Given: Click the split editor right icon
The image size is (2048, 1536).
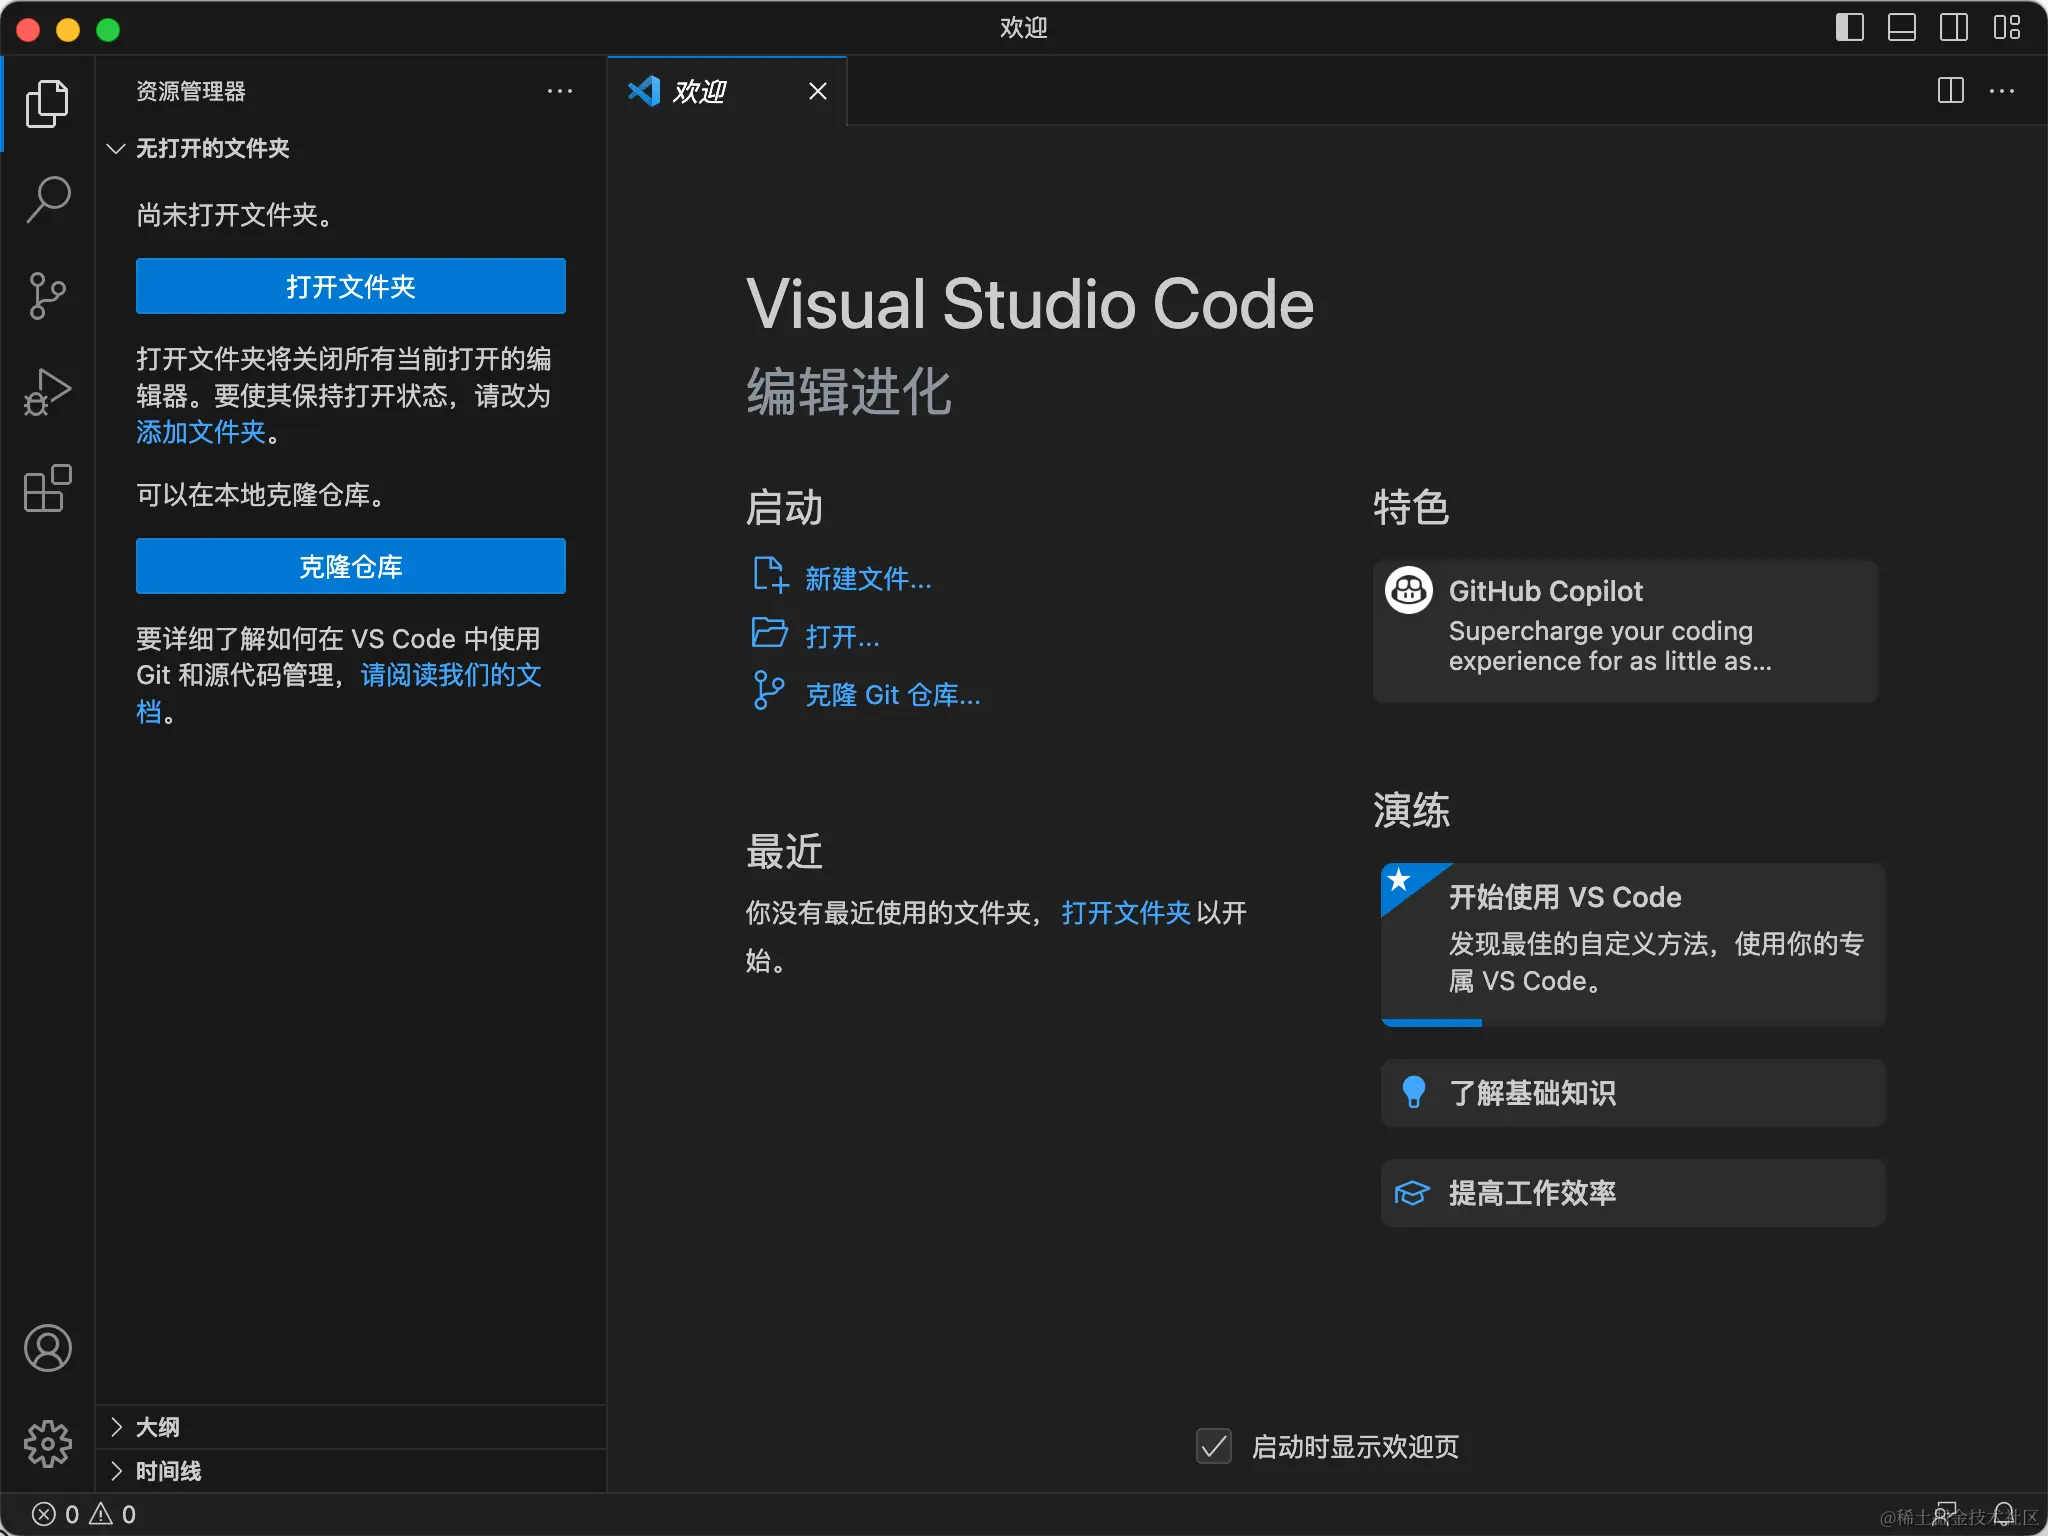Looking at the screenshot, I should click(1950, 91).
